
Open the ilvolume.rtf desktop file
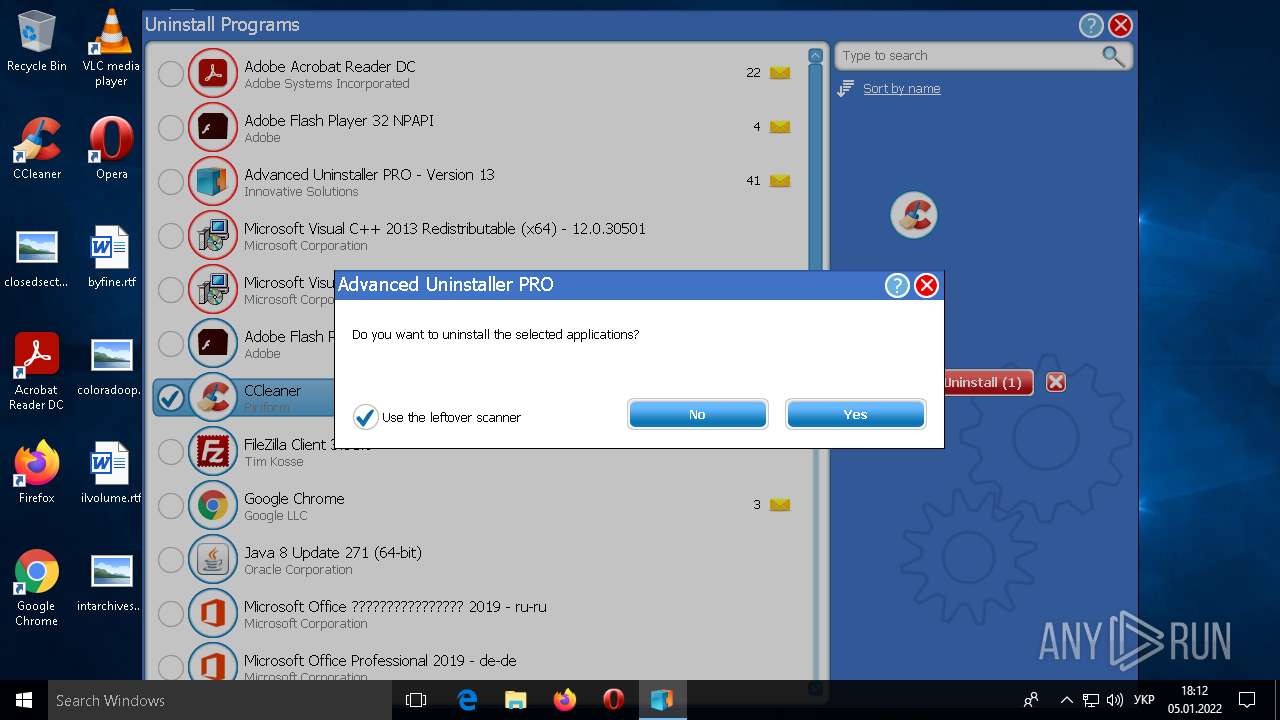point(111,472)
